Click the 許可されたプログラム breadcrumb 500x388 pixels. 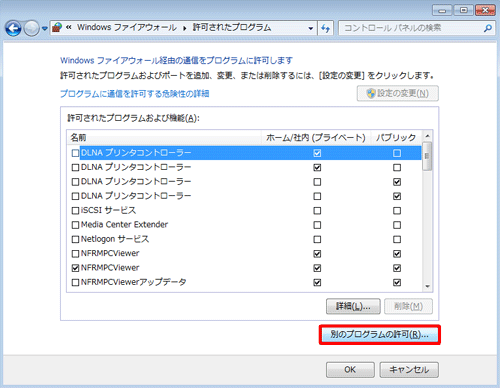click(232, 28)
